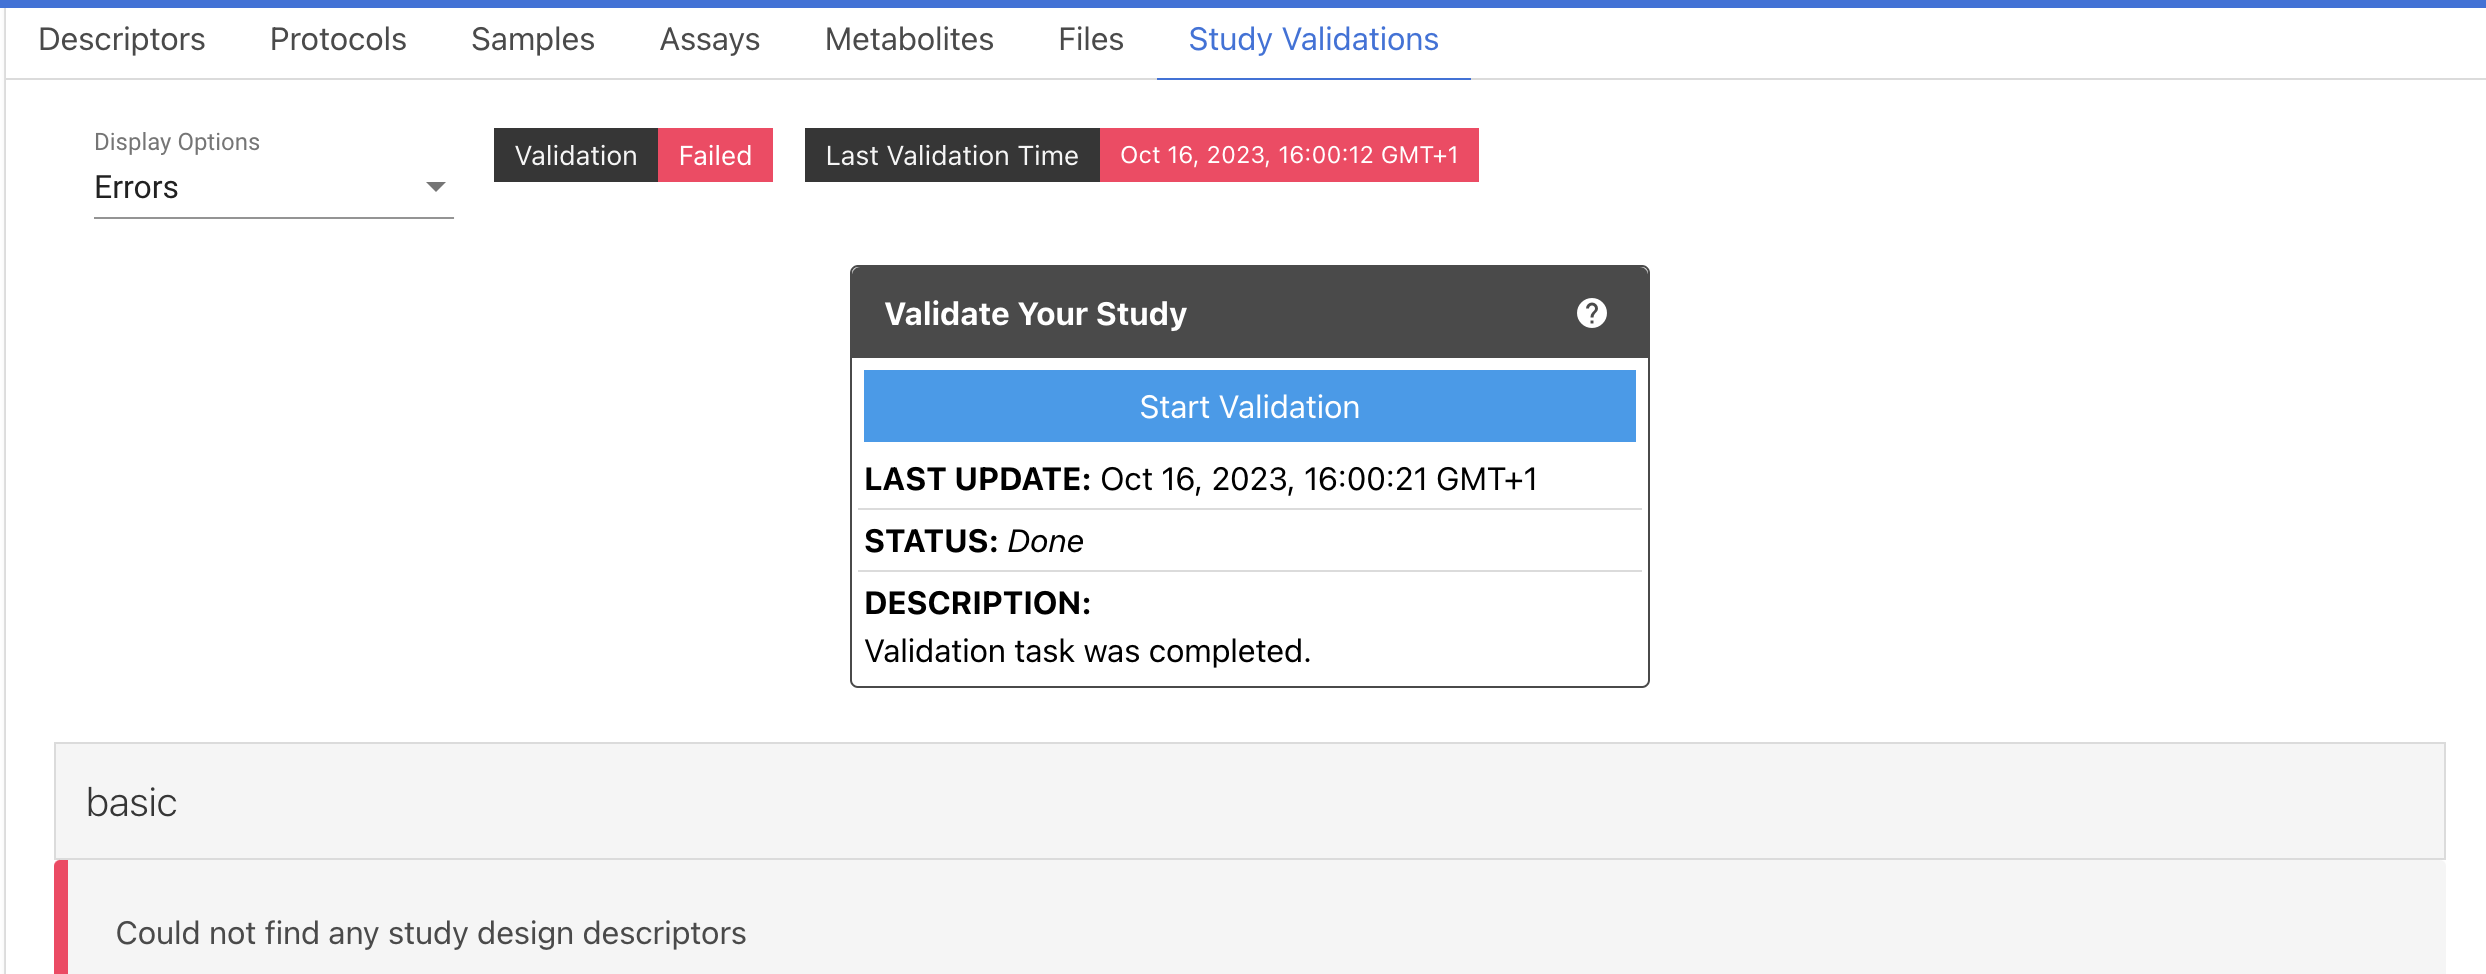Click the Start Validation button
2486x974 pixels.
click(x=1249, y=406)
